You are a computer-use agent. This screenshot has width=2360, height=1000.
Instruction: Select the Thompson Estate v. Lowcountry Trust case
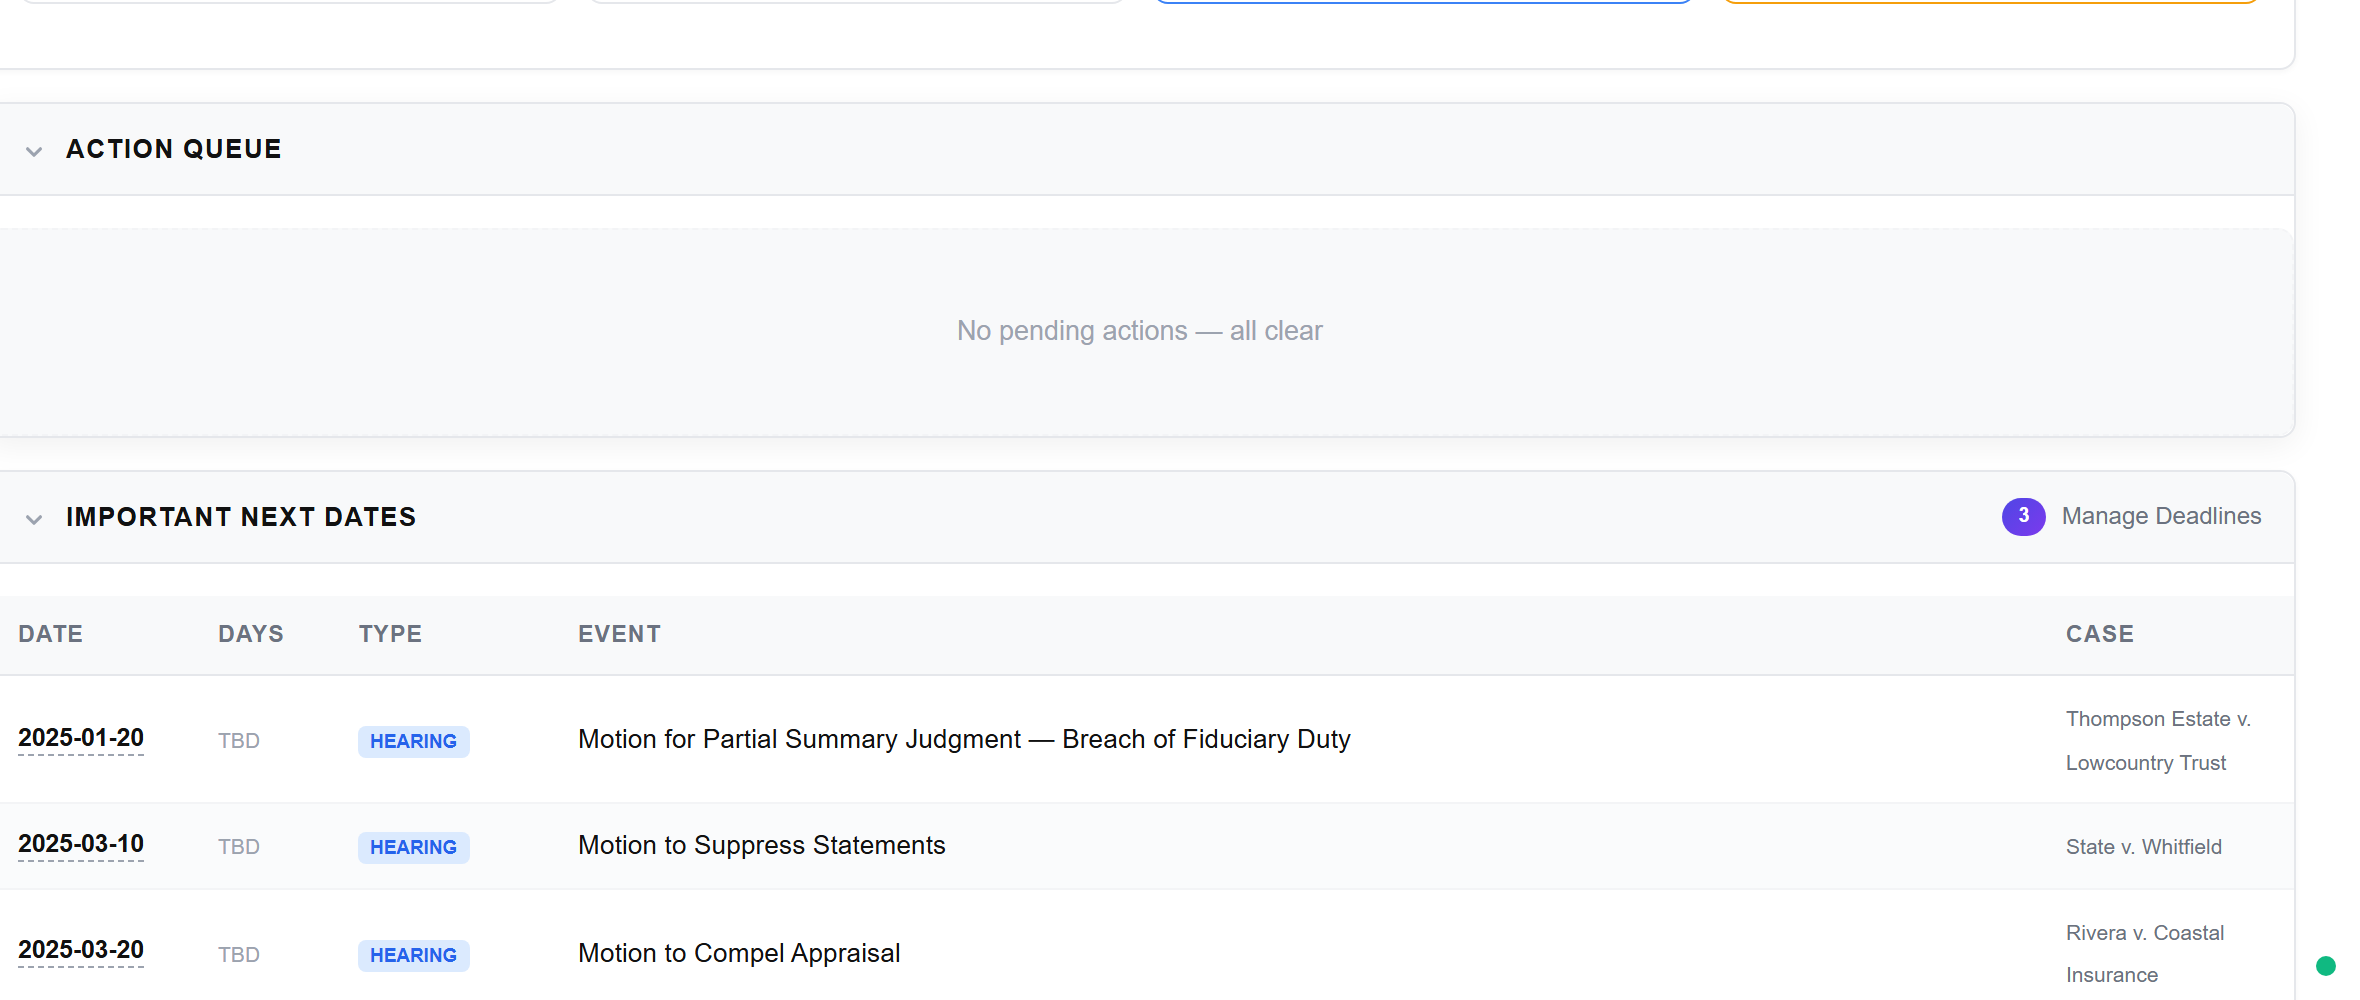point(2157,740)
